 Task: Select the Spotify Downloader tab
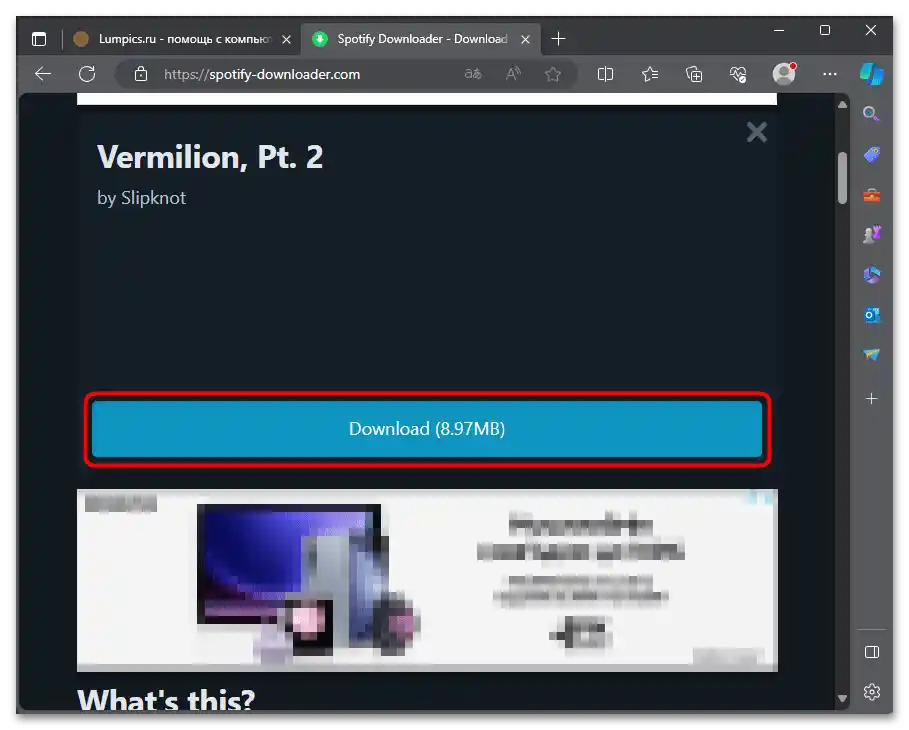(x=421, y=39)
